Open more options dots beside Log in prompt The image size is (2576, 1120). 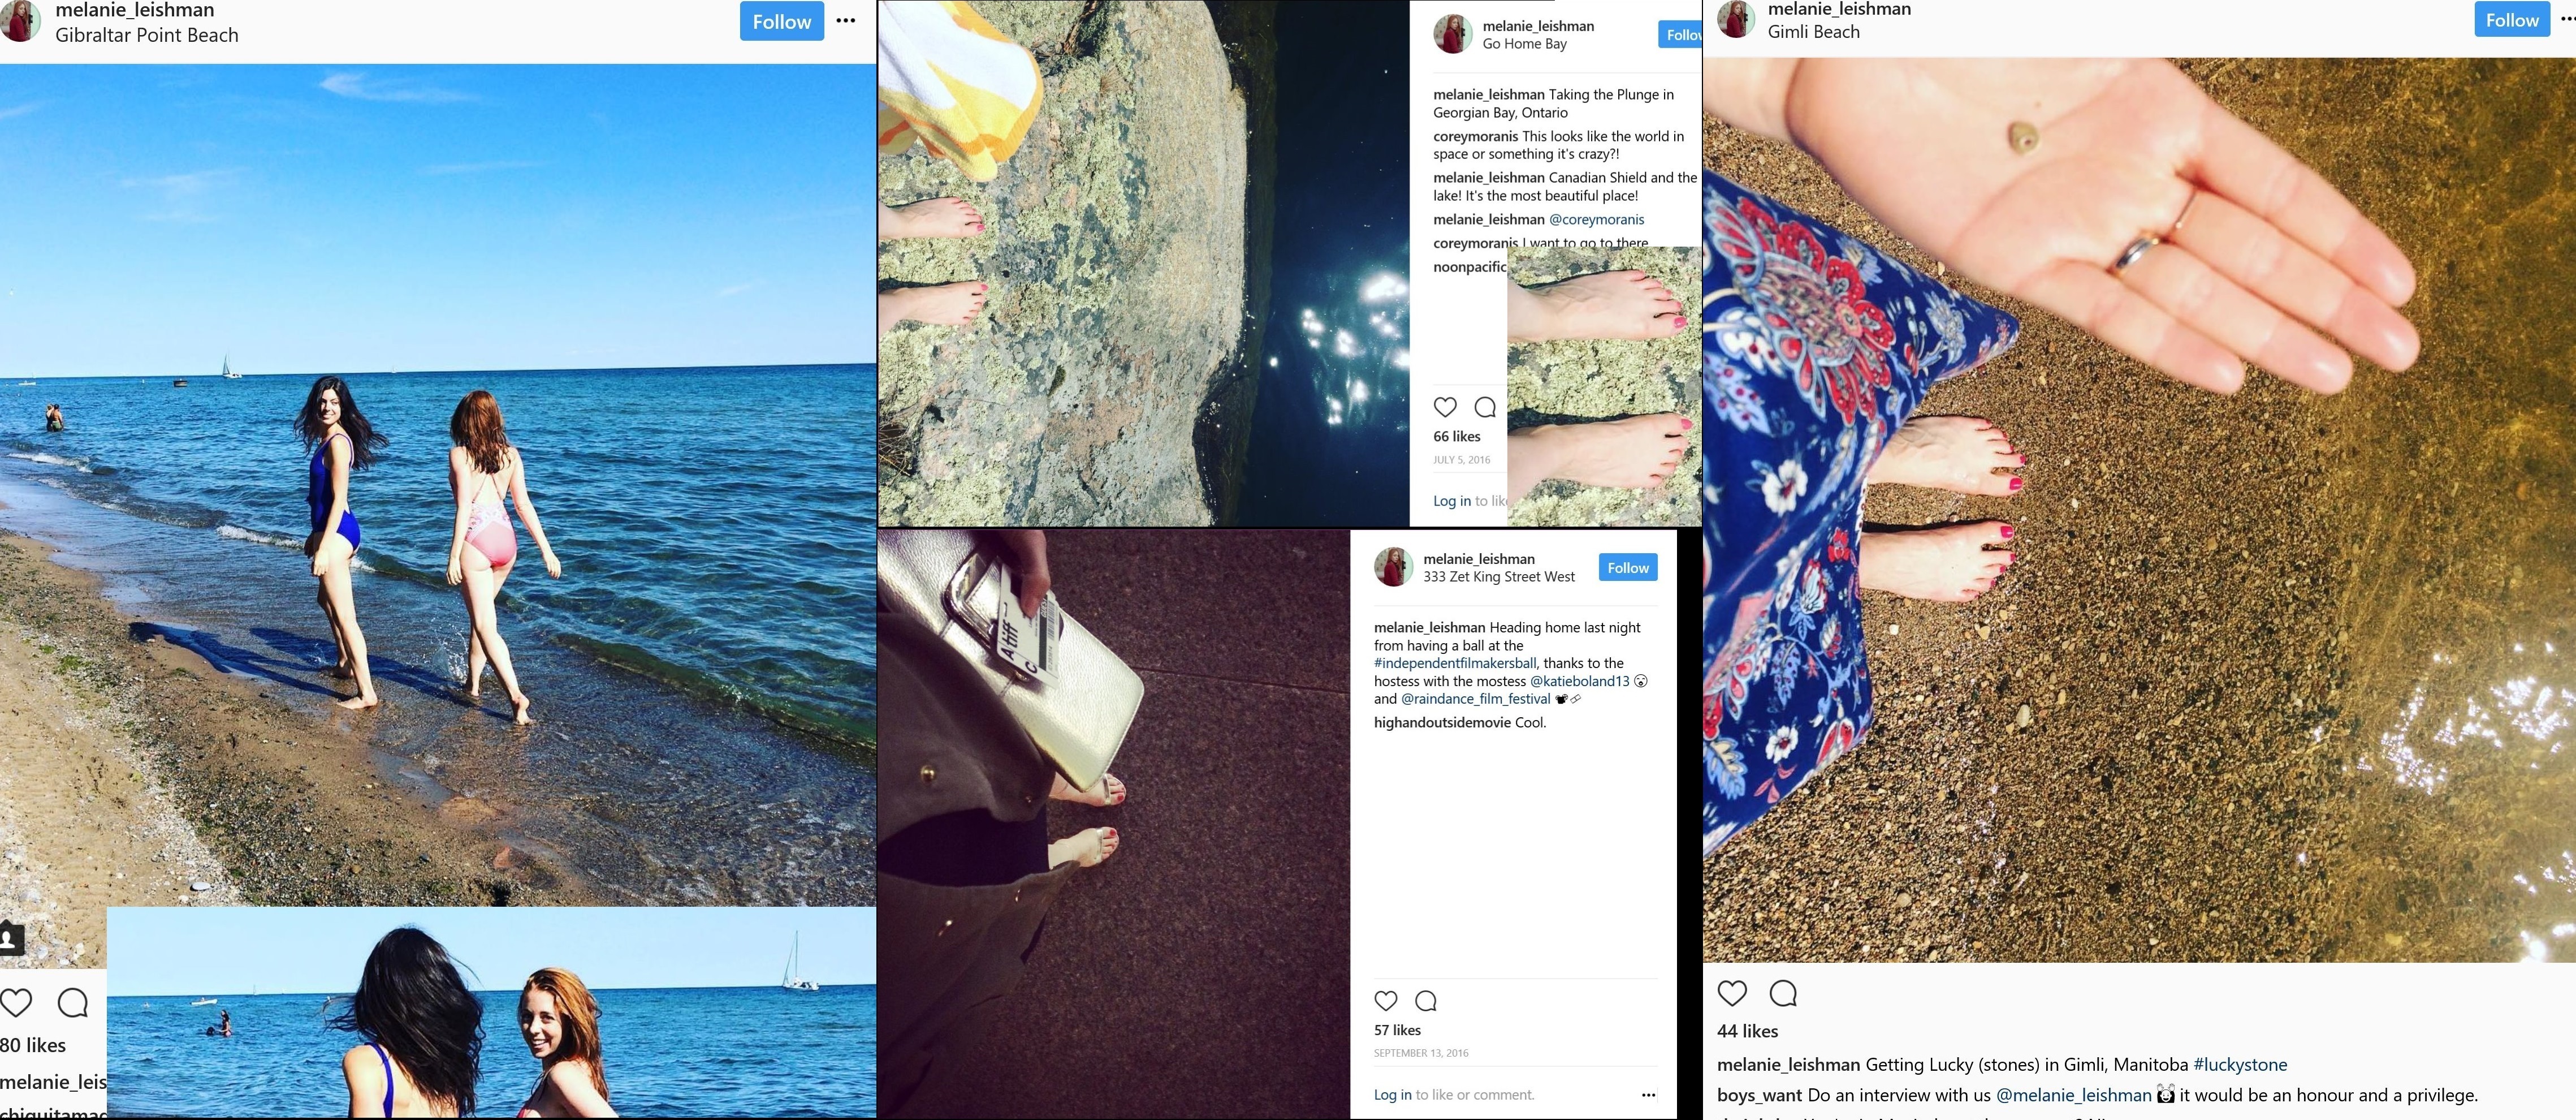(1648, 1094)
